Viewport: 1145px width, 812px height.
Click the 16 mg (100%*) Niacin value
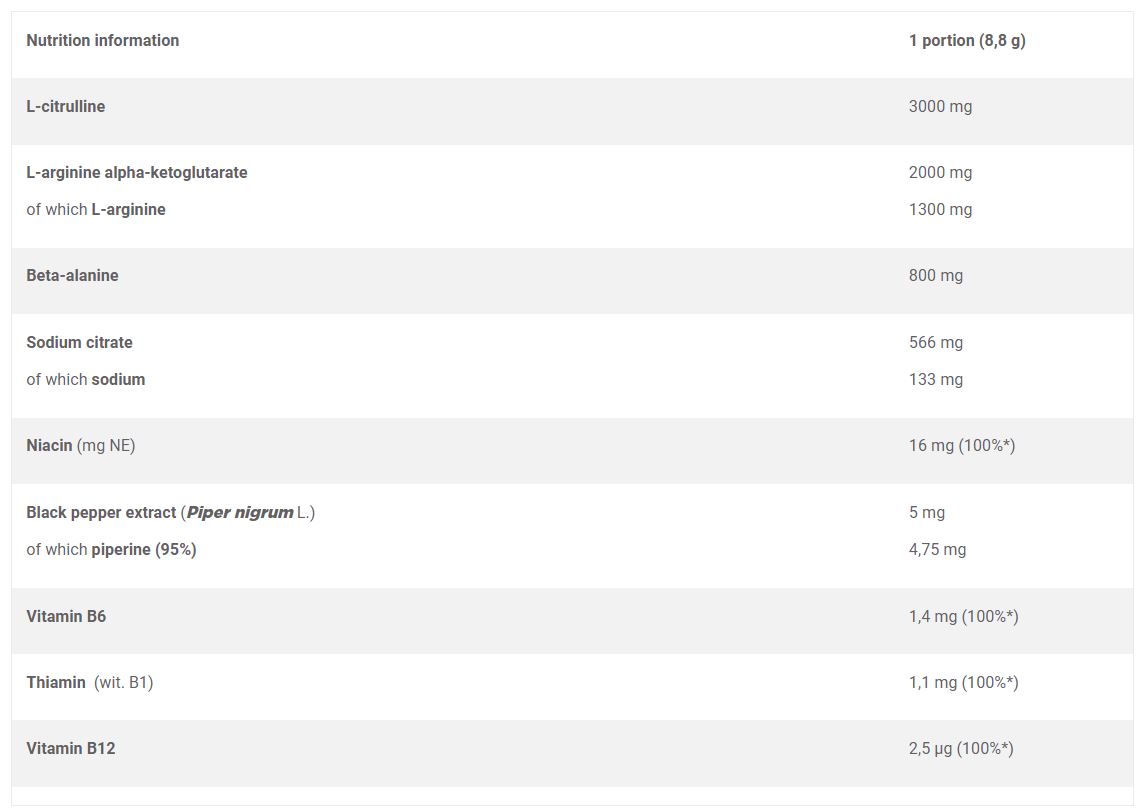[x=962, y=445]
